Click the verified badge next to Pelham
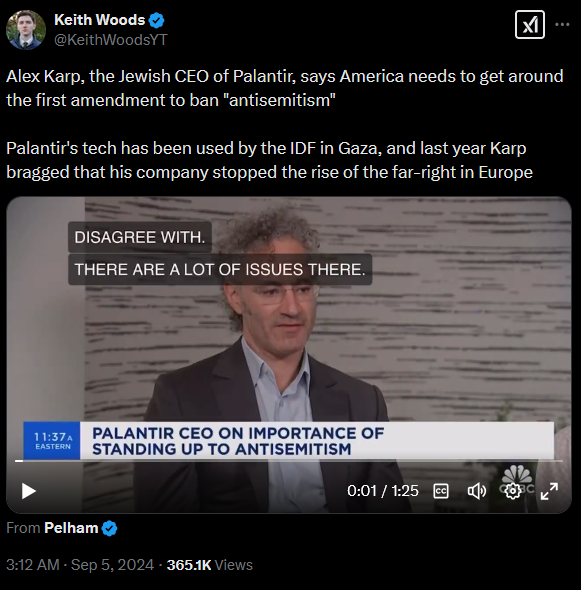This screenshot has width=581, height=590. [x=110, y=528]
